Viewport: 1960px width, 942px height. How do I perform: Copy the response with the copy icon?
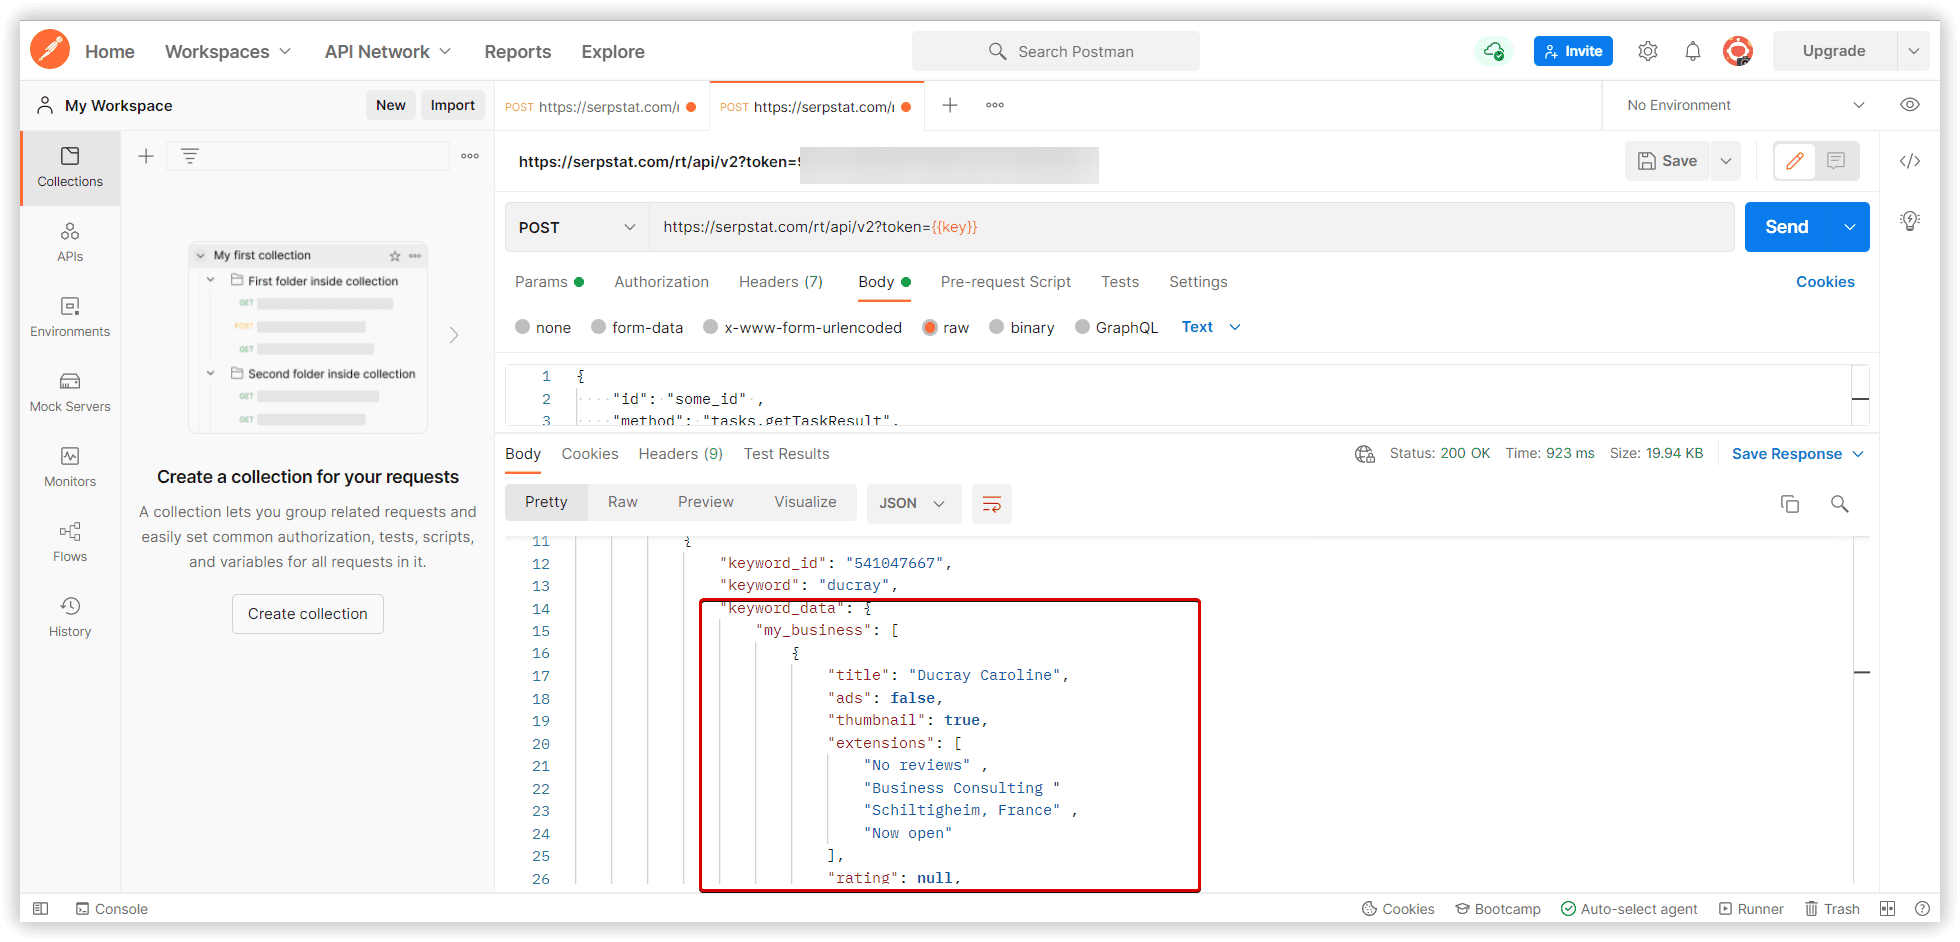click(1790, 504)
